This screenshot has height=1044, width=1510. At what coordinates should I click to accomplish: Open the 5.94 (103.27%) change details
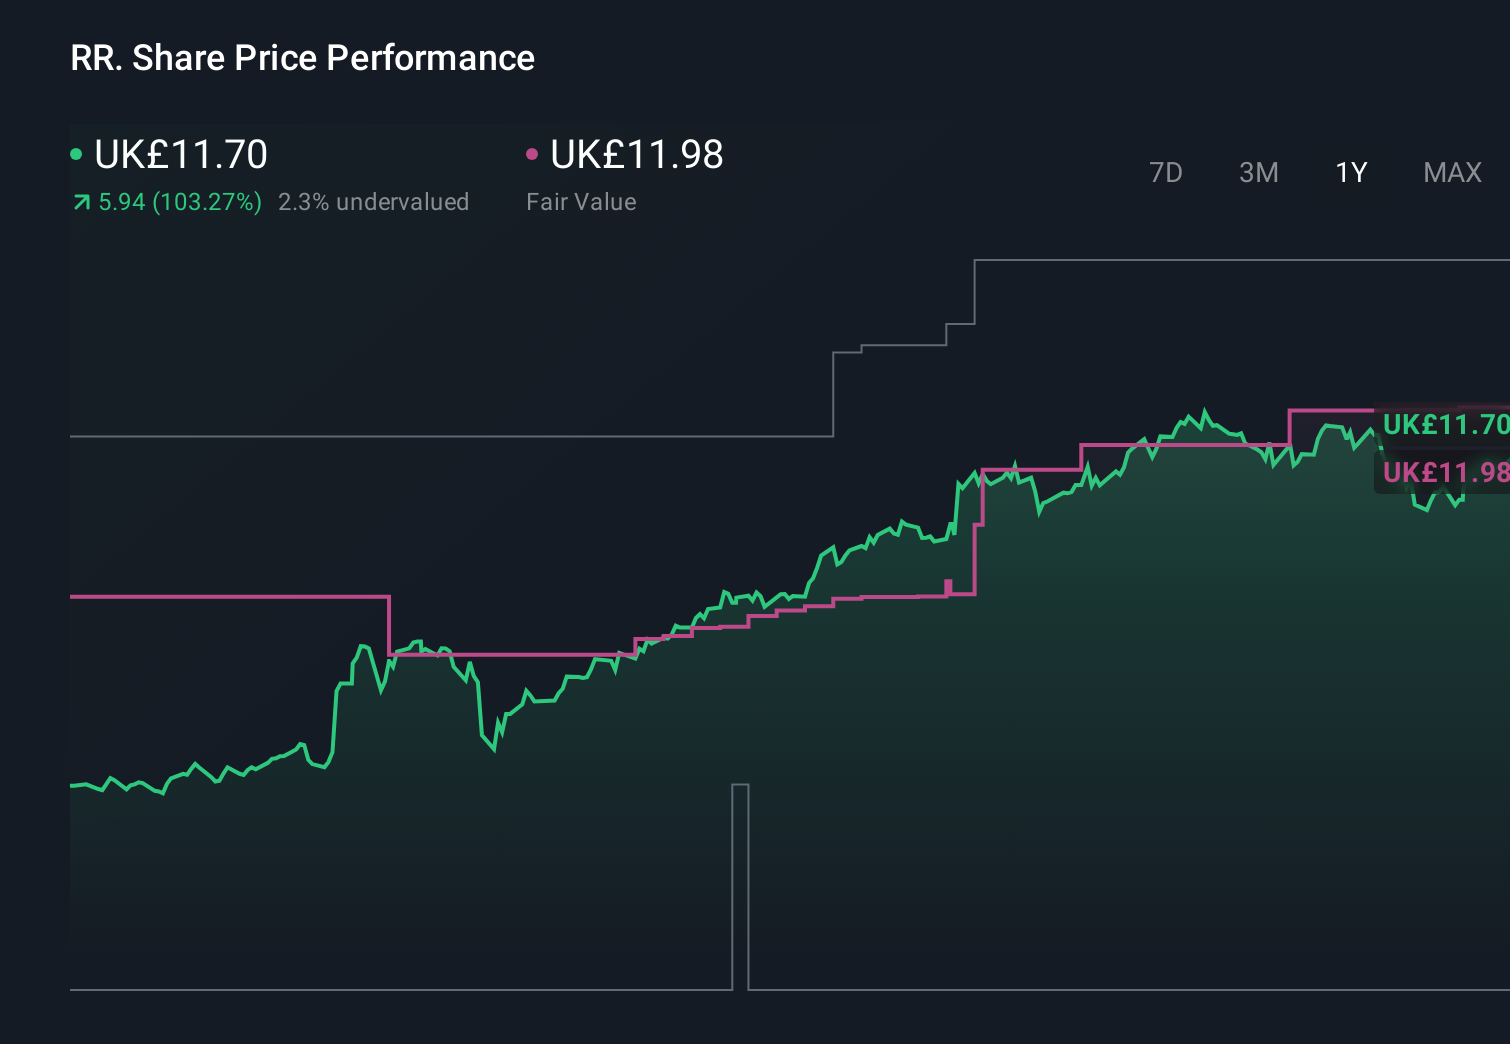pos(178,202)
